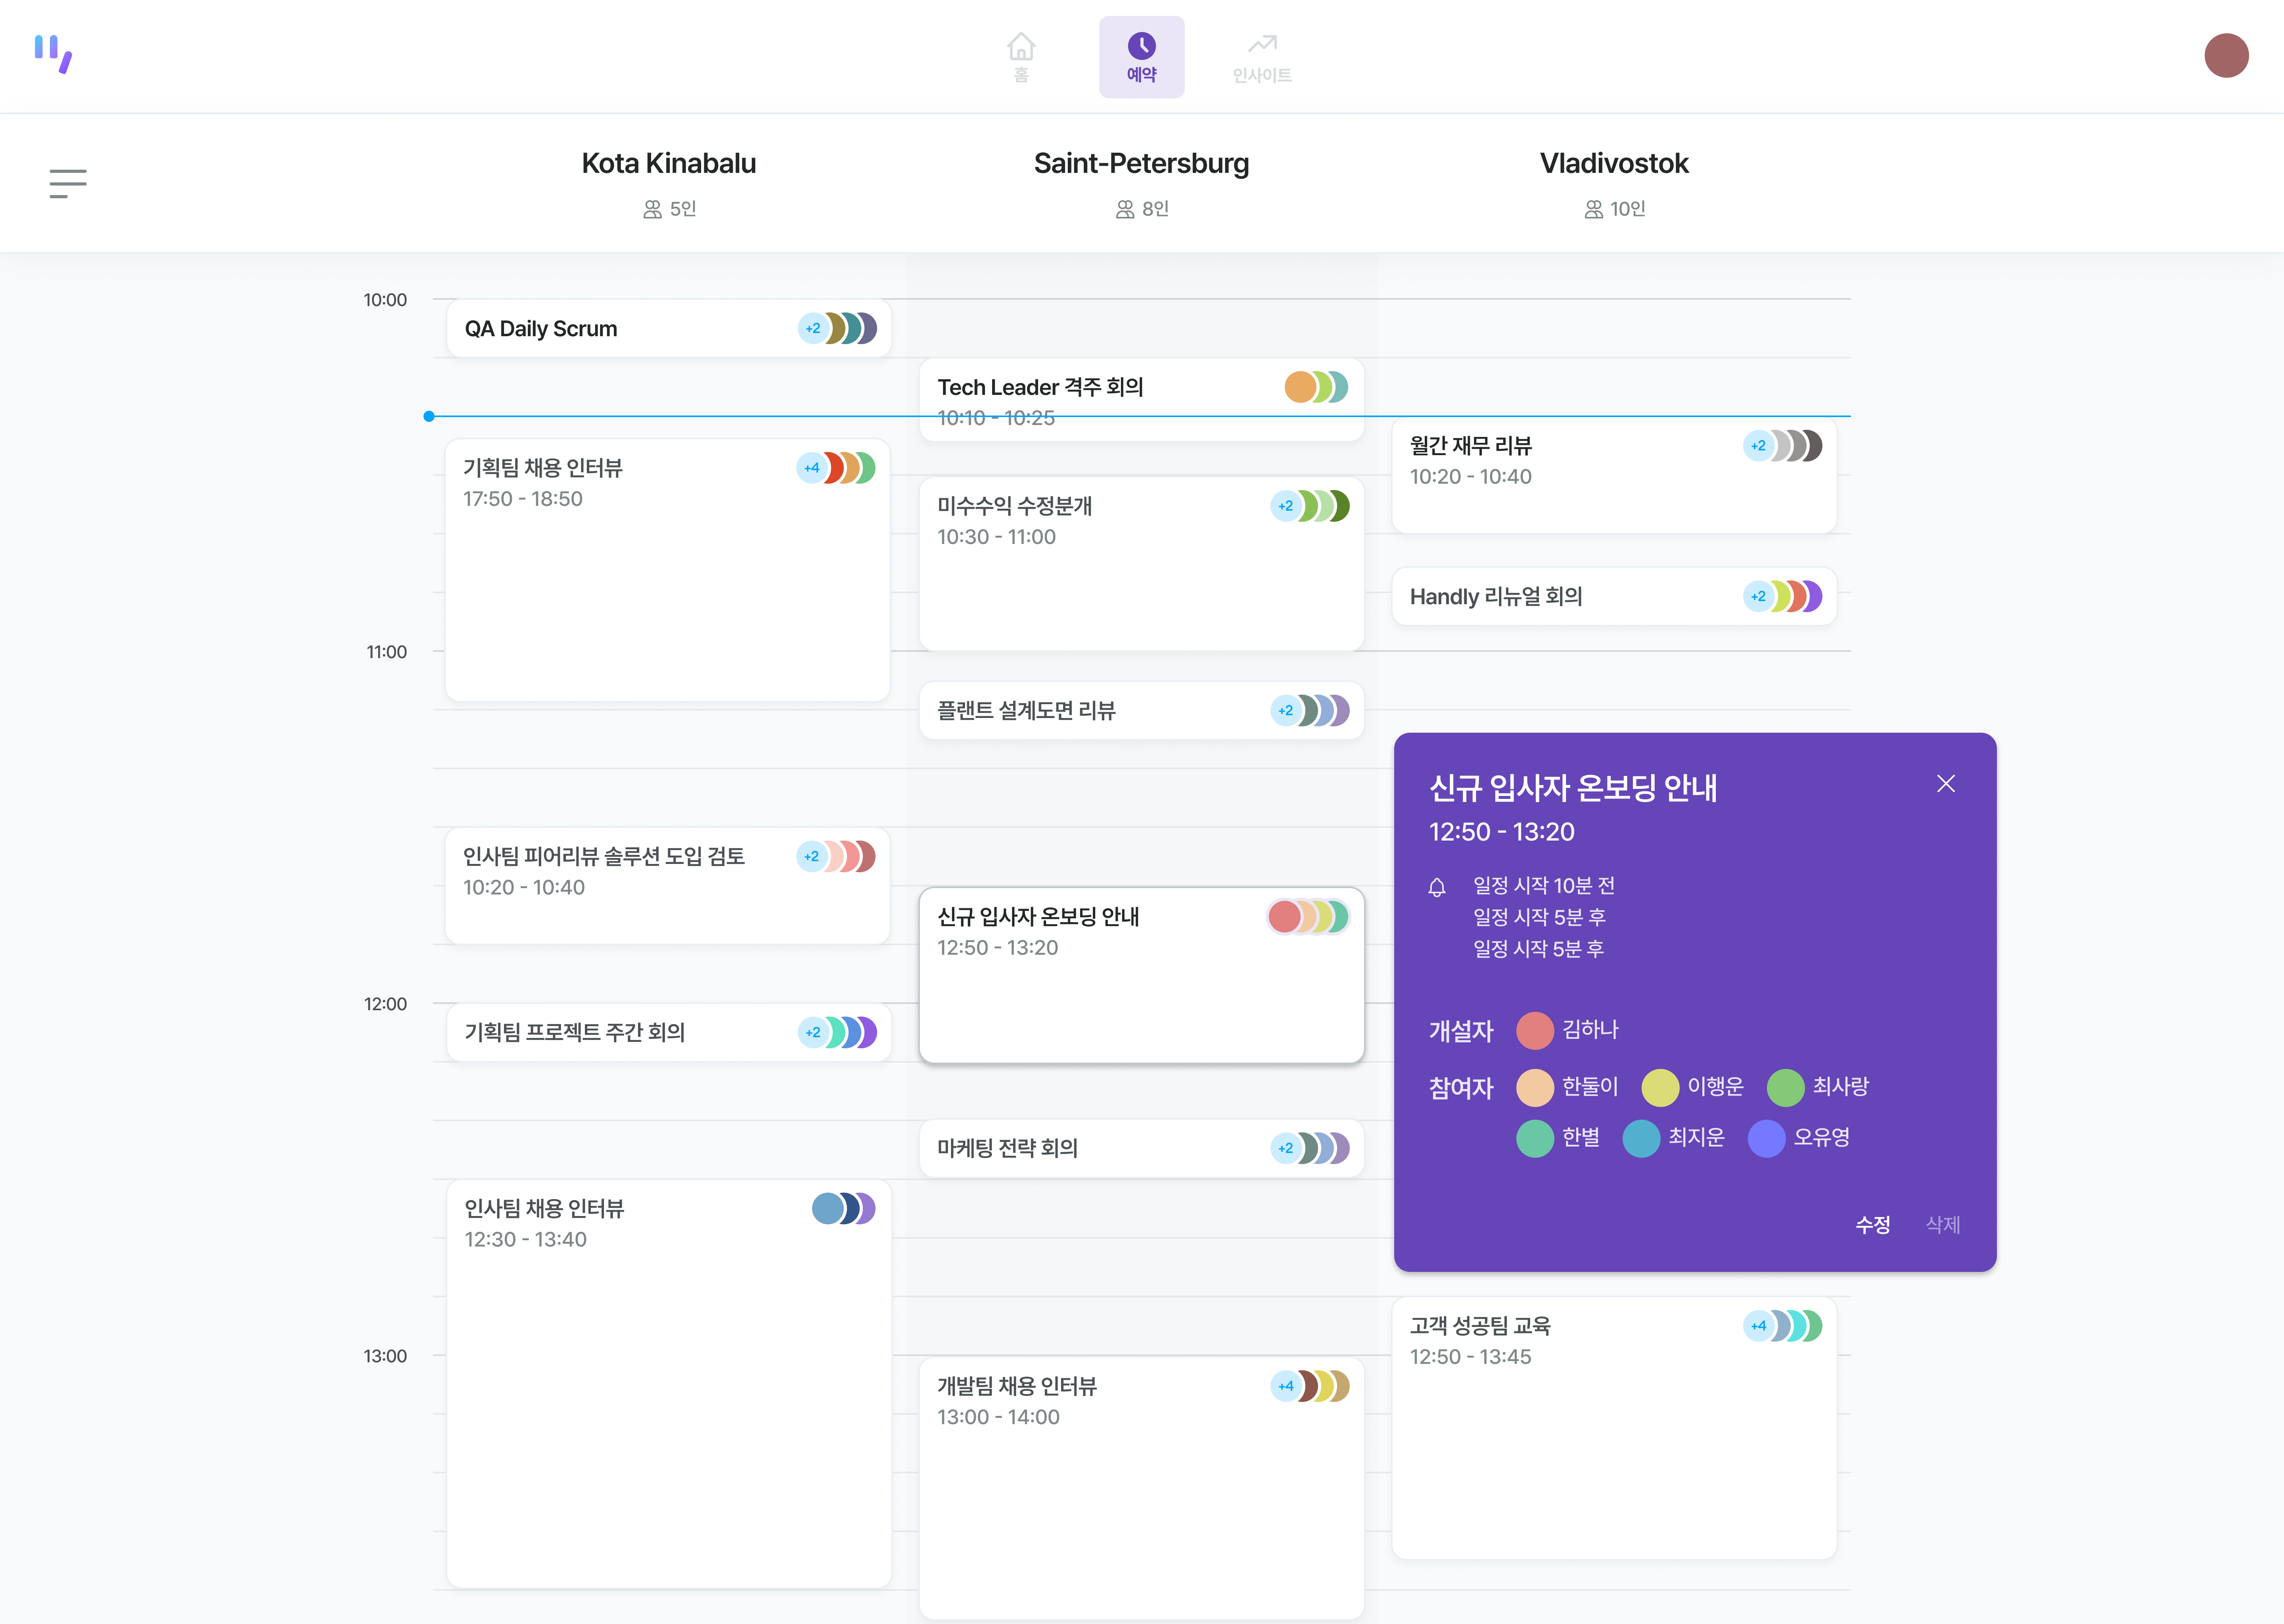2284x1624 pixels.
Task: Open the 인사이트 insights tab
Action: [x=1262, y=57]
